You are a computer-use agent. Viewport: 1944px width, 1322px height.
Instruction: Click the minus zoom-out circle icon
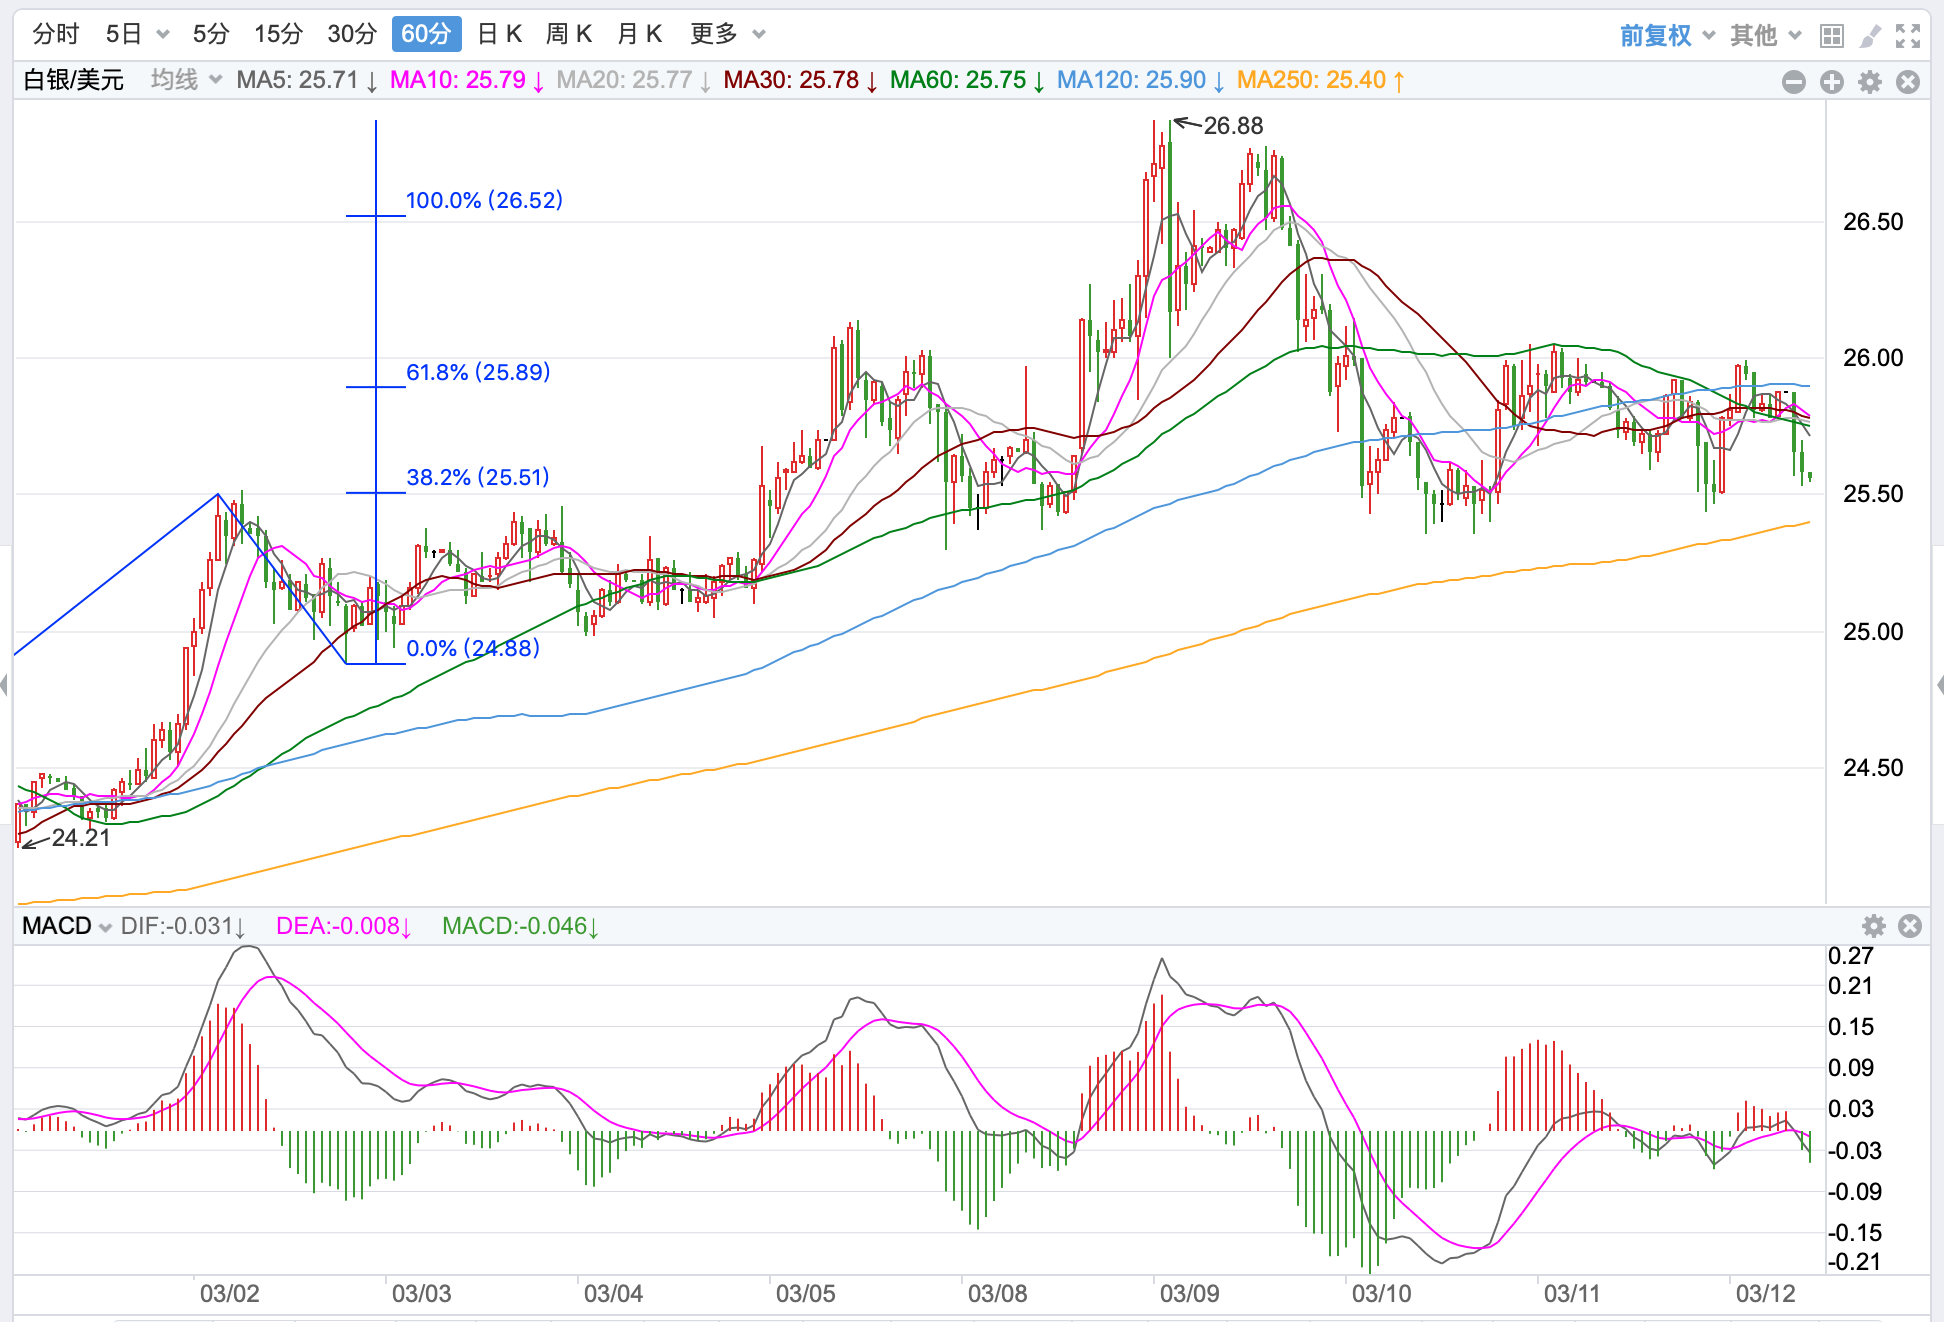click(1794, 82)
